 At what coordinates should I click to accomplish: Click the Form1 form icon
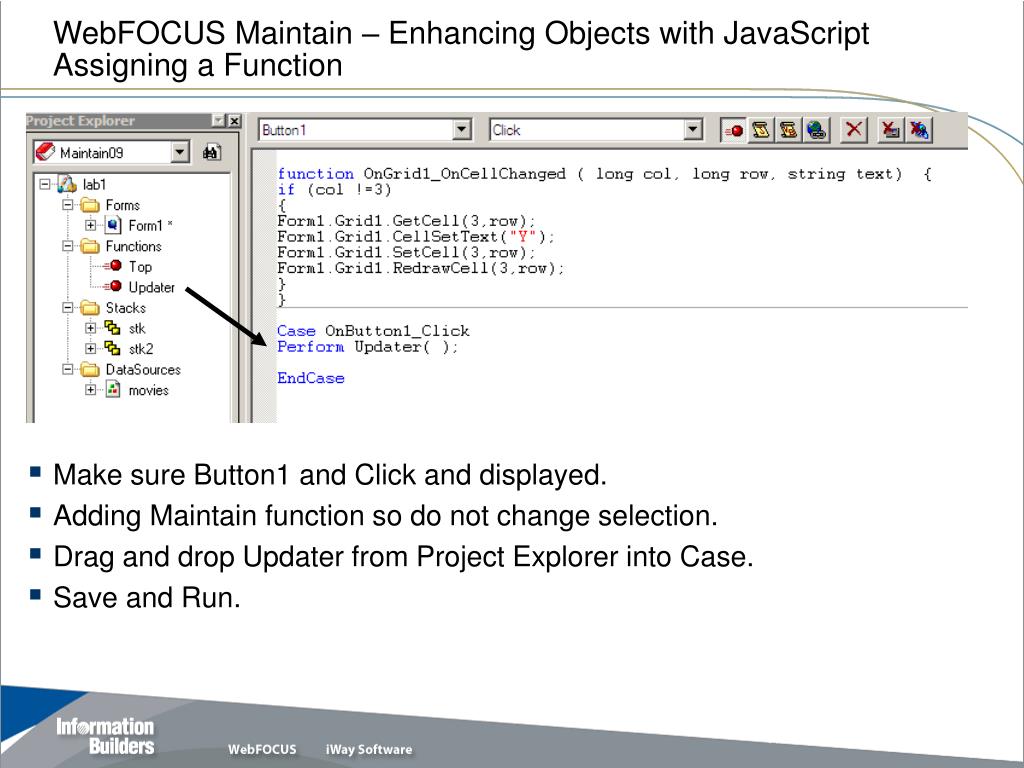pos(112,225)
